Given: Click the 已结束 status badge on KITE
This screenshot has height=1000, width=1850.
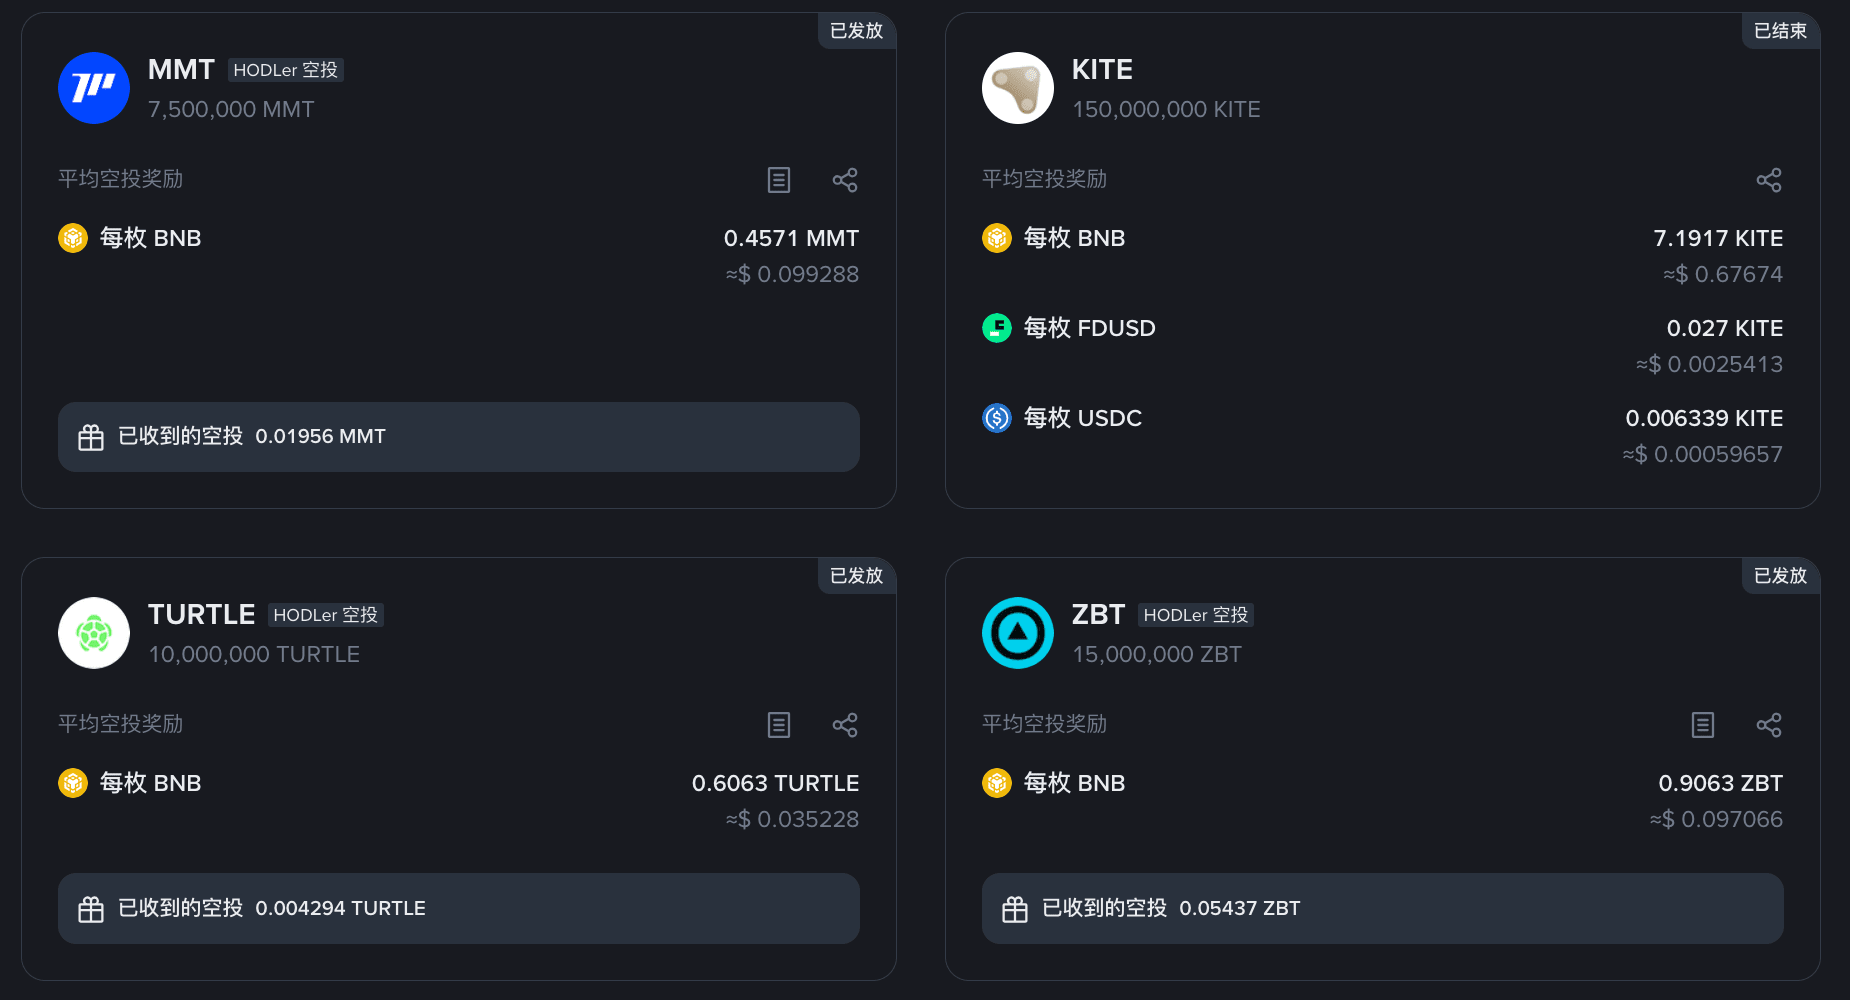Looking at the screenshot, I should click(x=1780, y=31).
